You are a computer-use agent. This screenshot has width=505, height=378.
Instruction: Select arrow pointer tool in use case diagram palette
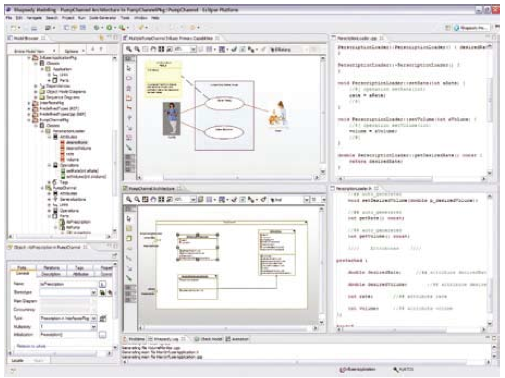point(129,68)
